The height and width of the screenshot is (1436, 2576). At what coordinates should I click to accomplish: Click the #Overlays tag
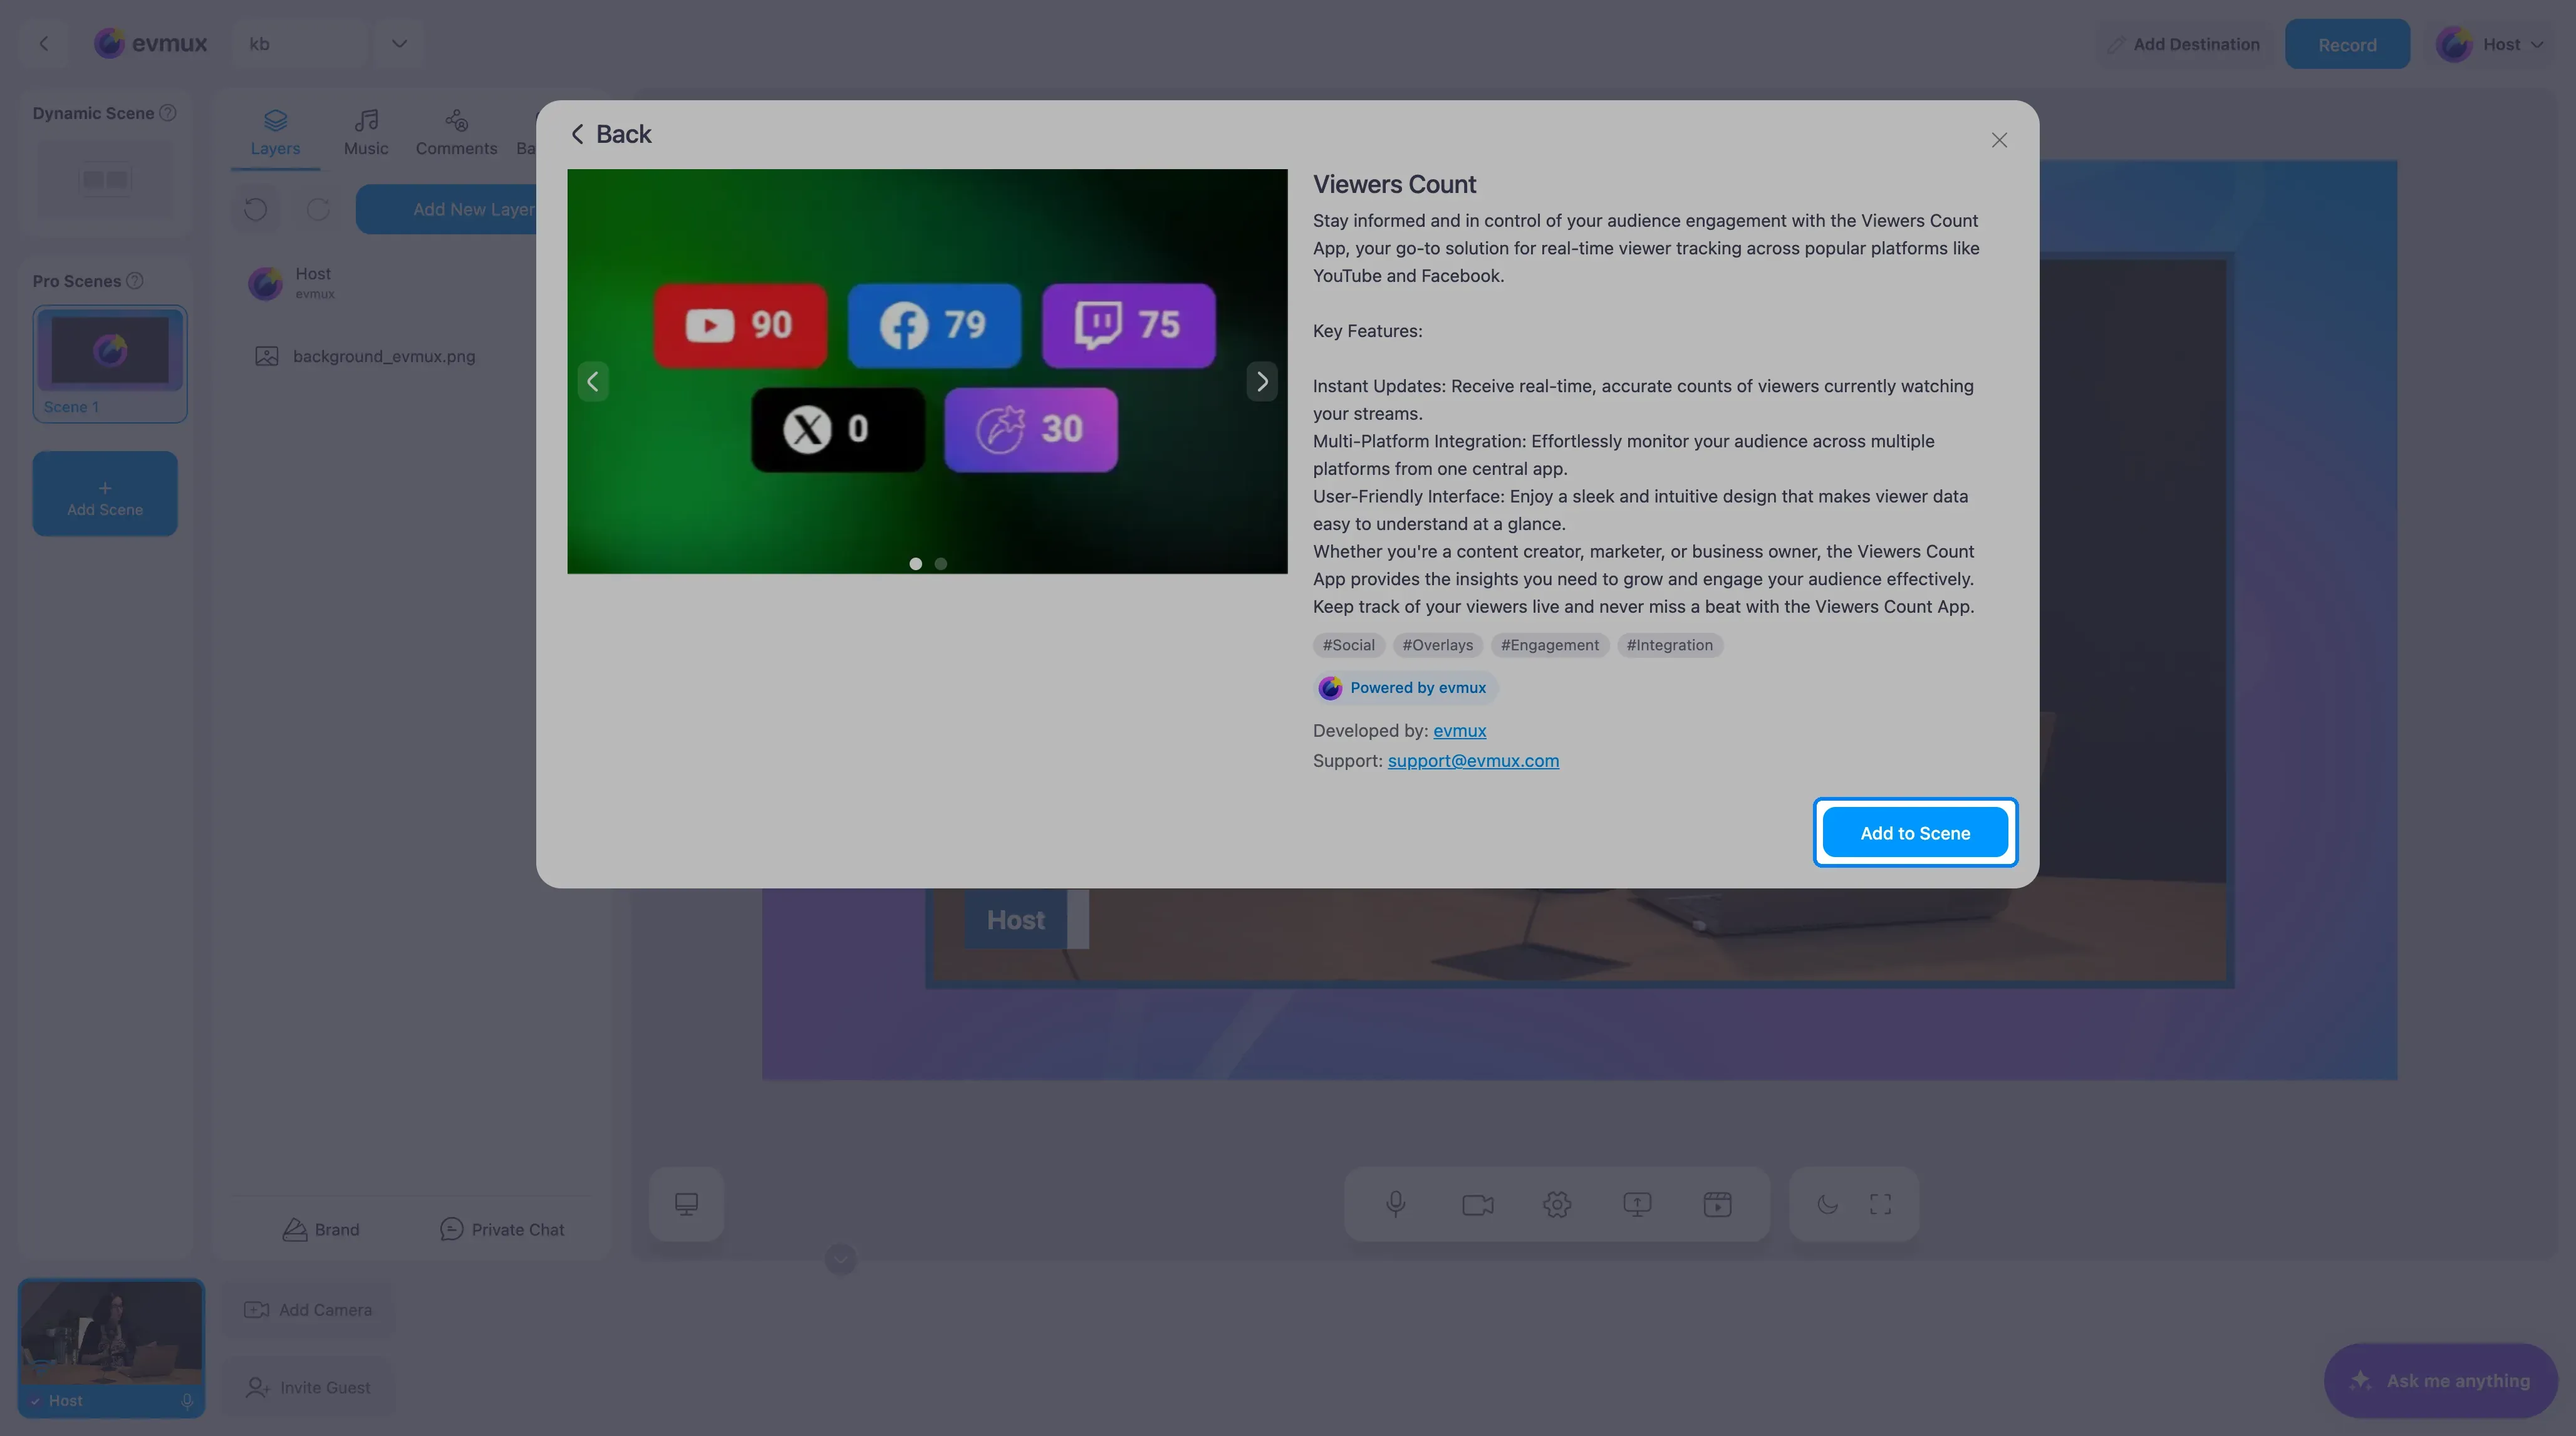(1437, 645)
